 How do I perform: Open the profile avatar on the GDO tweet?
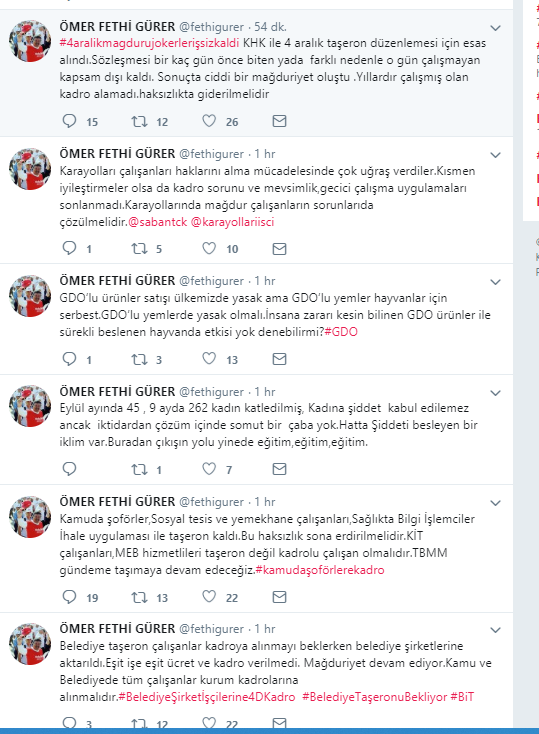coord(30,296)
